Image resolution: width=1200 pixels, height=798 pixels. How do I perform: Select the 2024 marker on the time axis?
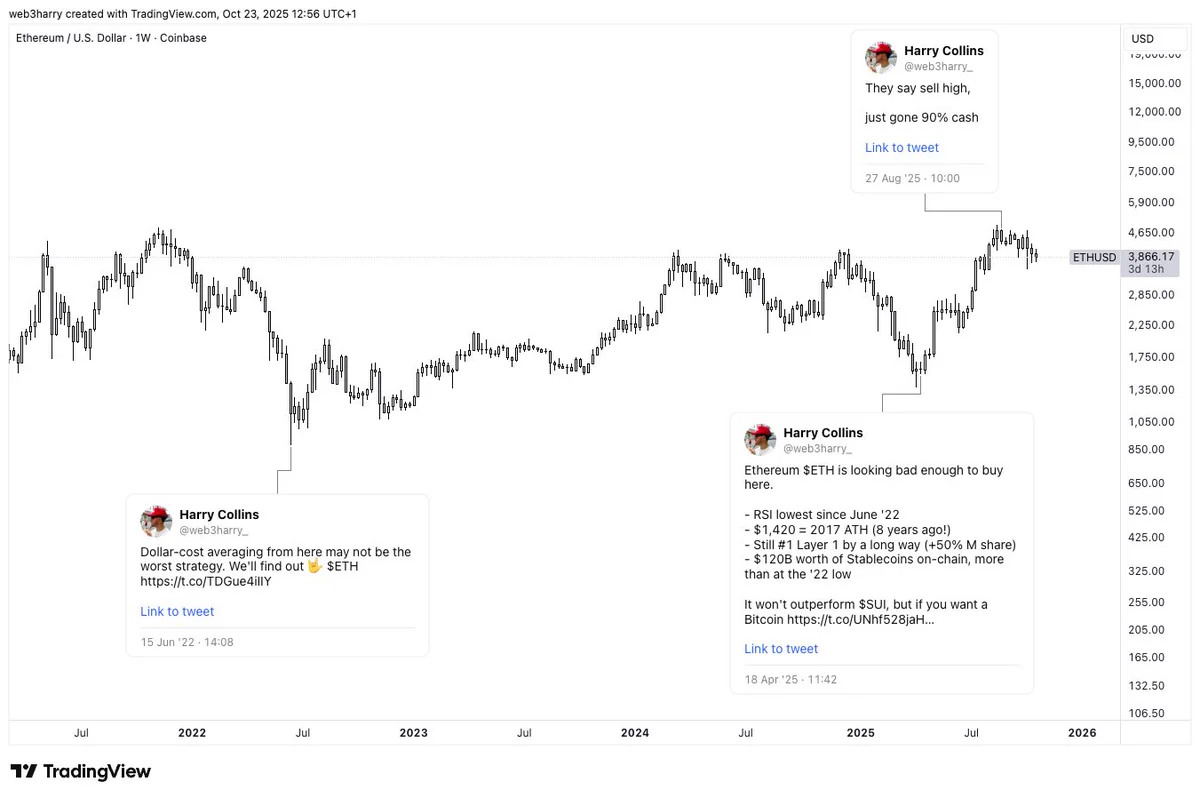(x=635, y=732)
